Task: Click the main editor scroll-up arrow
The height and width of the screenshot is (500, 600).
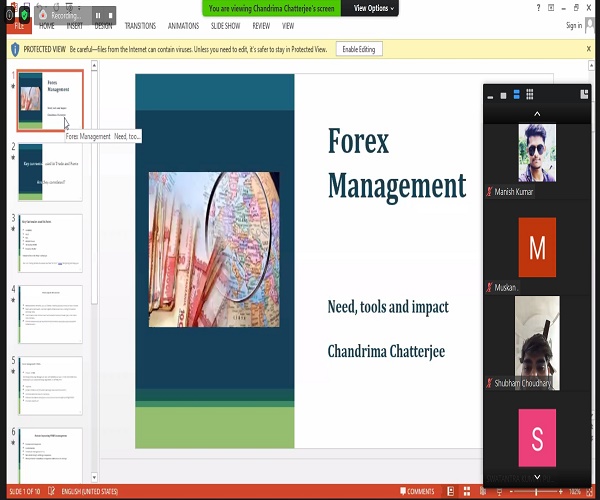Action: point(591,66)
